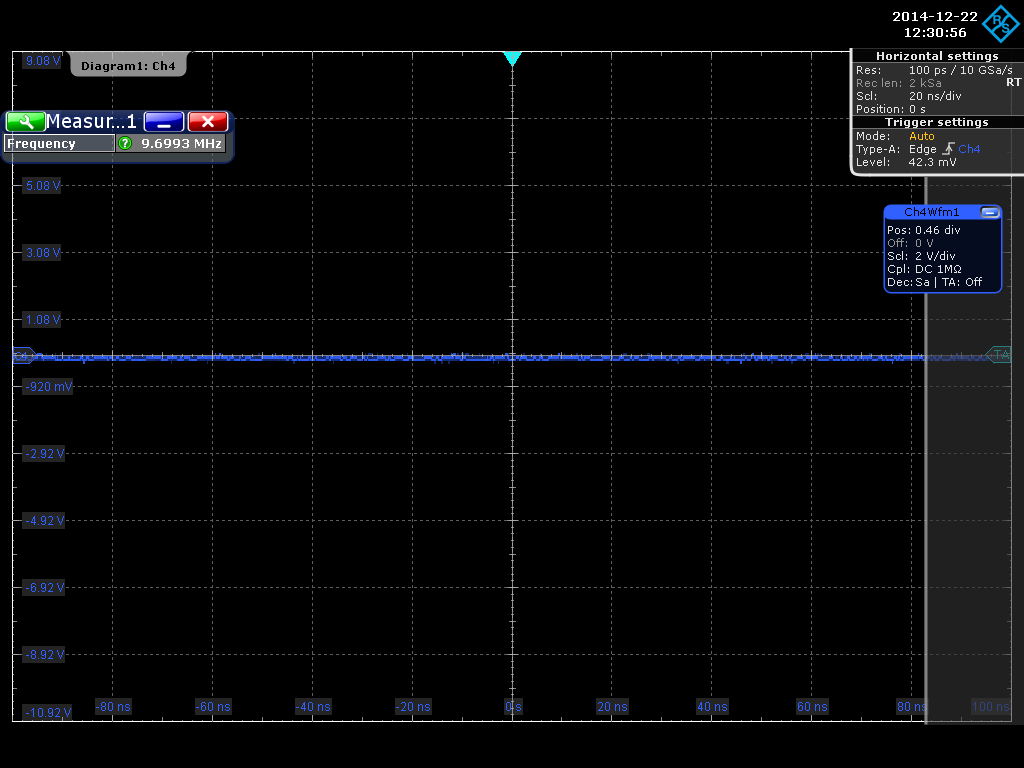Viewport: 1024px width, 768px height.
Task: Click the Rohde & Schwarz logo
Action: tap(1002, 24)
